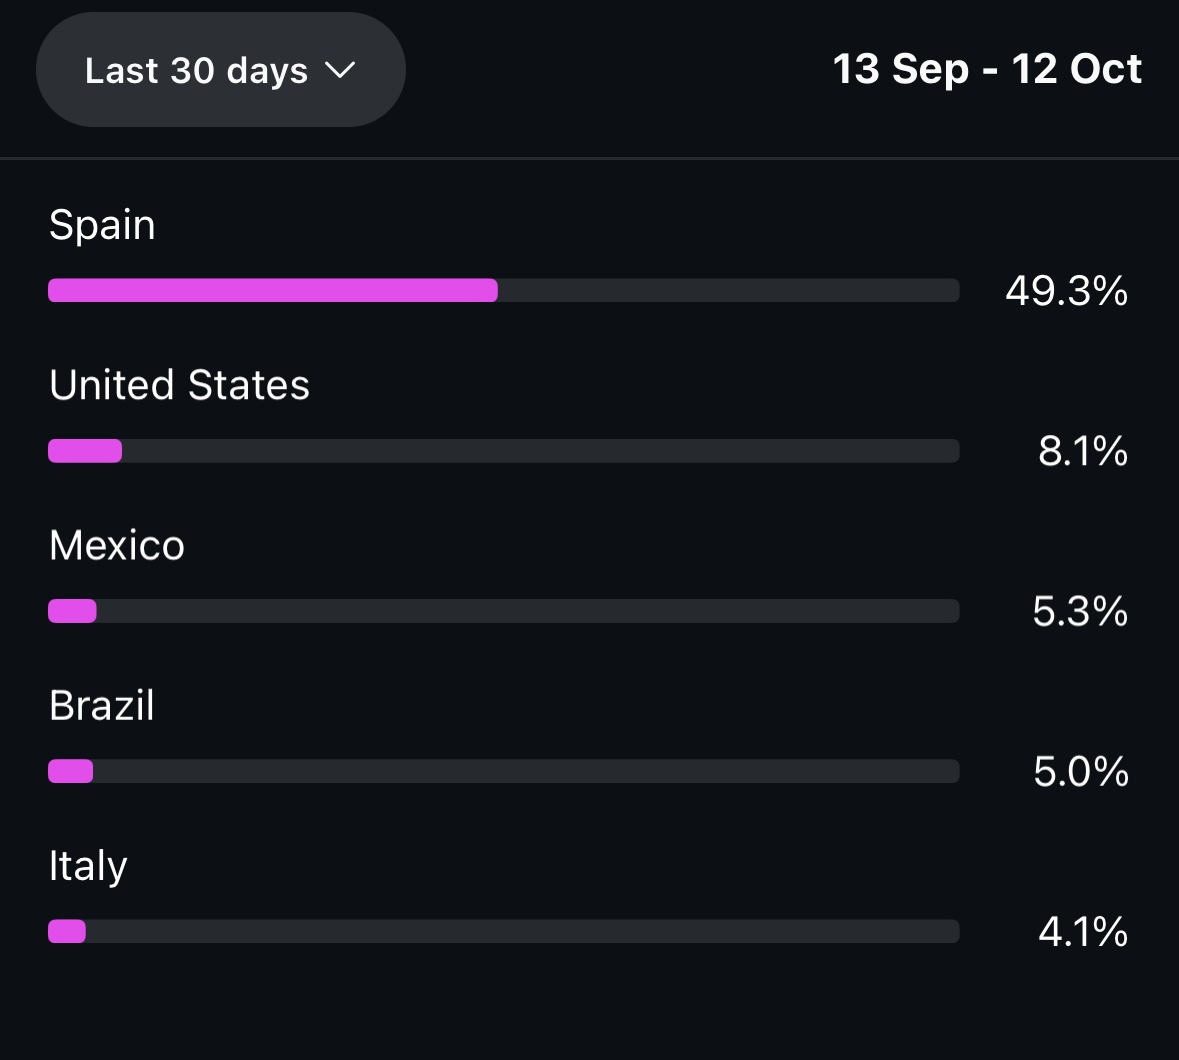Click the chevron arrow beside Last 30 days
The image size is (1179, 1060).
(340, 70)
